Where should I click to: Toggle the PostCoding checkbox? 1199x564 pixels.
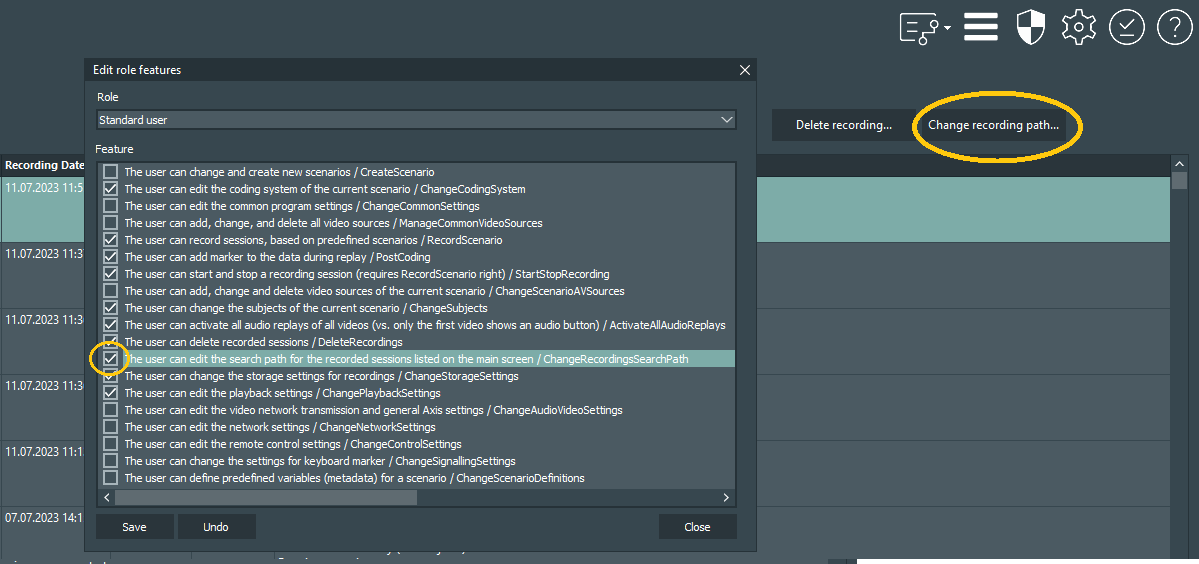click(x=111, y=257)
